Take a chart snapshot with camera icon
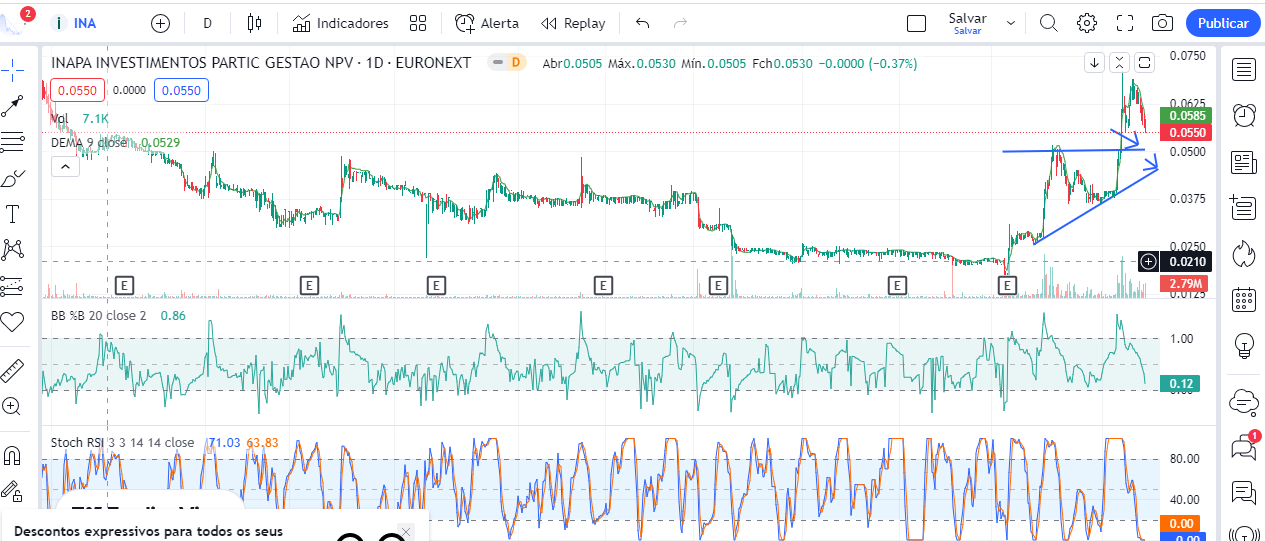The height and width of the screenshot is (541, 1265). (1162, 23)
